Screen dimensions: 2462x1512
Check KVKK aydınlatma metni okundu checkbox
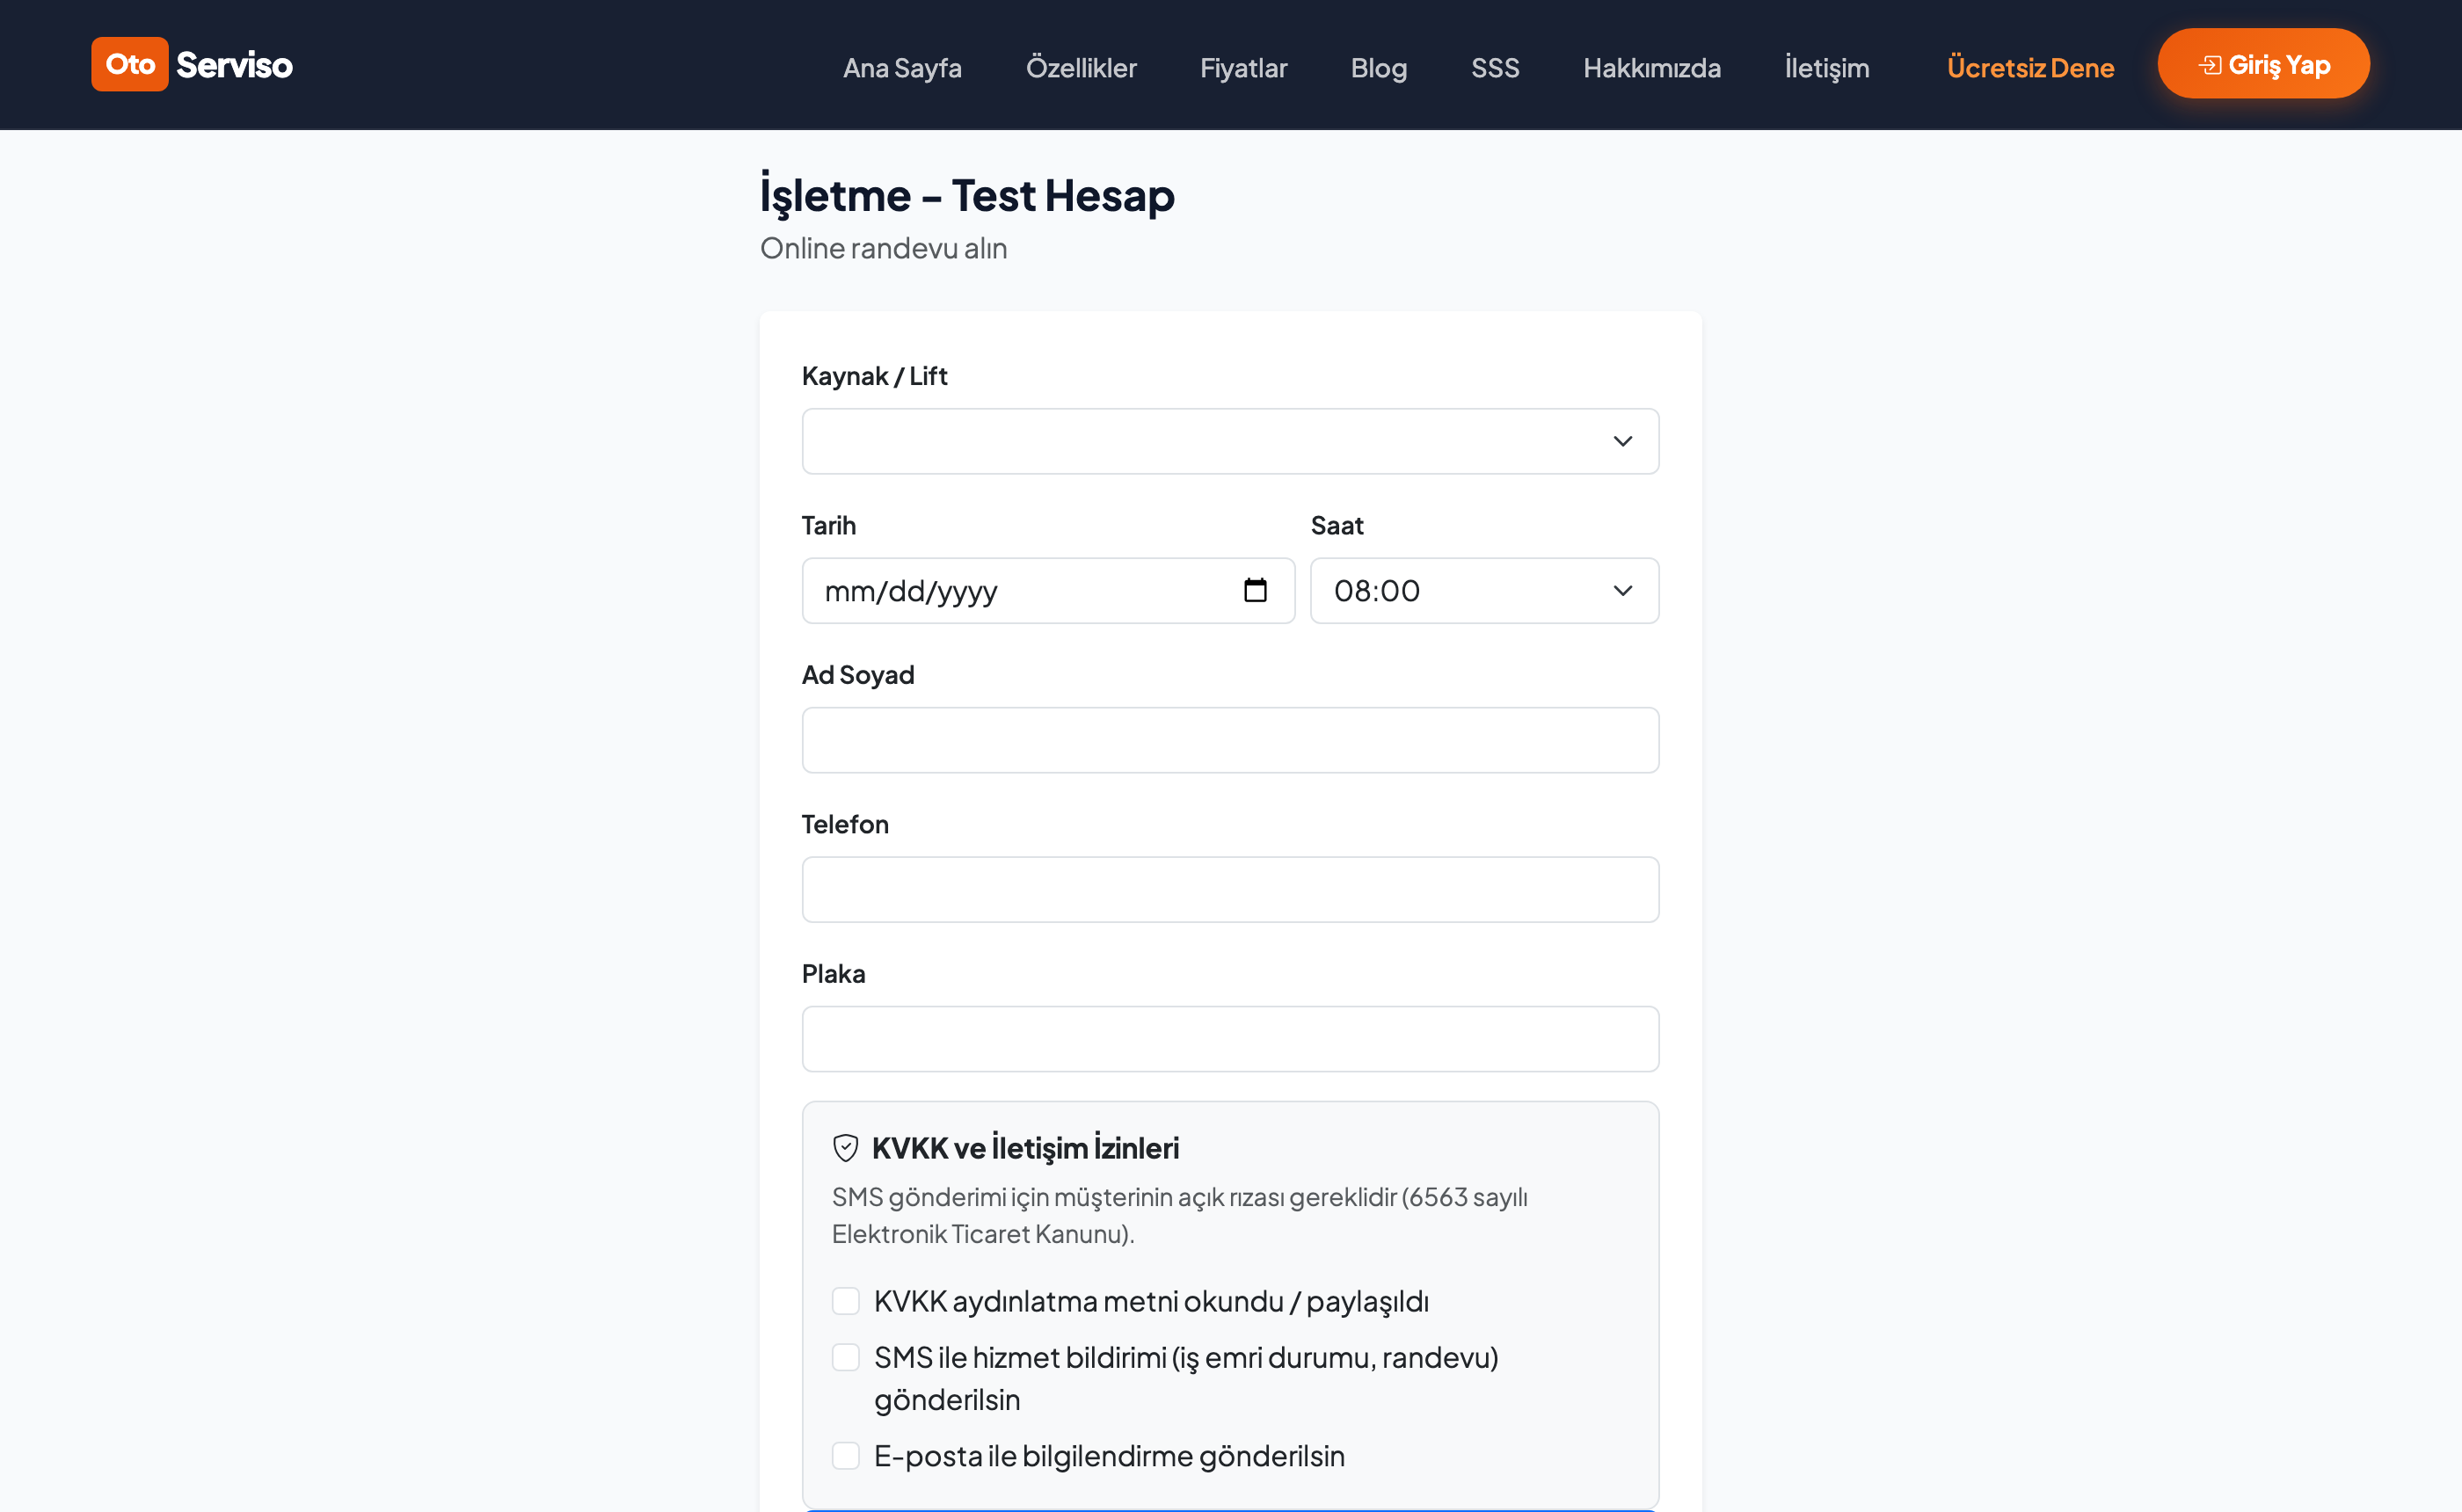(x=846, y=1301)
